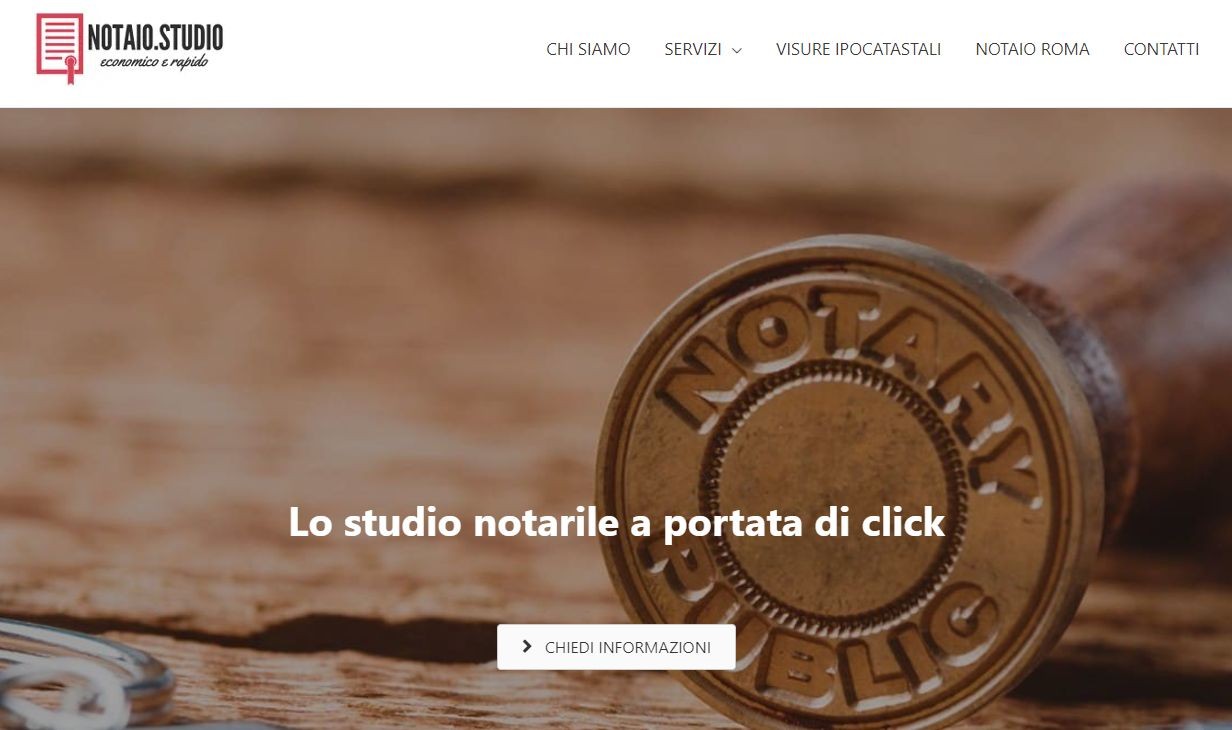Image resolution: width=1232 pixels, height=730 pixels.
Task: Open the Contatti page
Action: click(1161, 49)
